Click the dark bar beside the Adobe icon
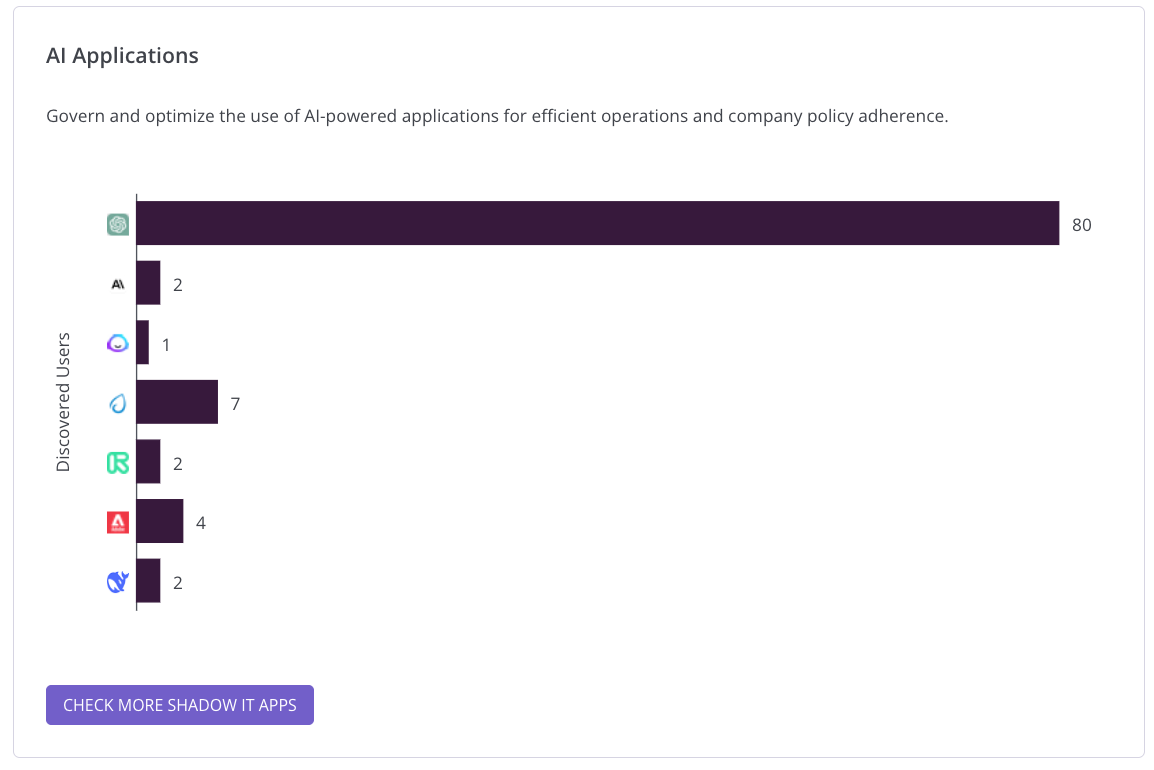This screenshot has width=1154, height=770. [160, 521]
